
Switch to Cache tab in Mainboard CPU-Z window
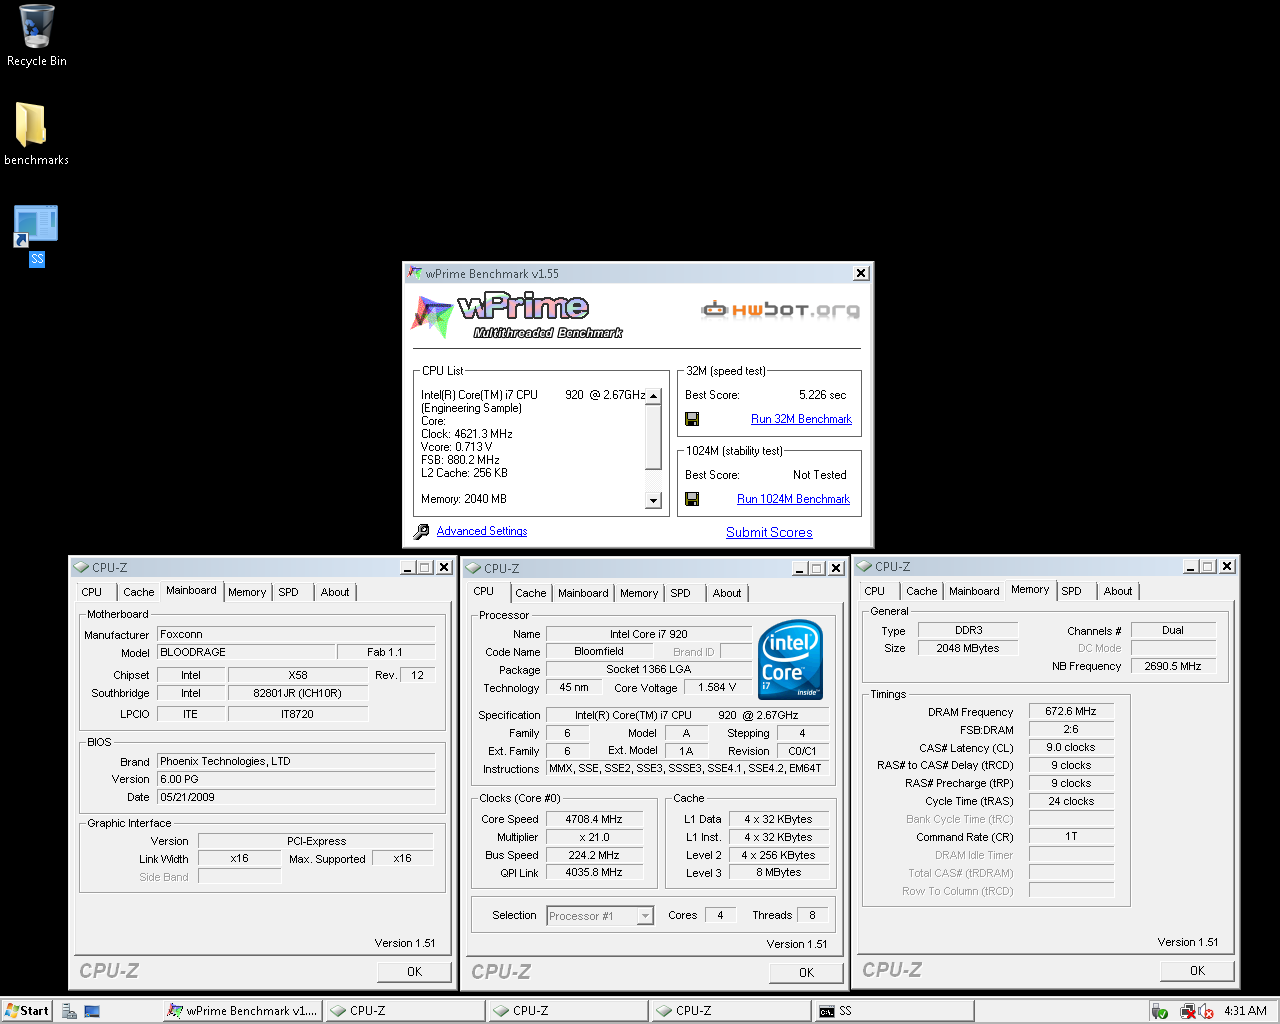point(138,592)
